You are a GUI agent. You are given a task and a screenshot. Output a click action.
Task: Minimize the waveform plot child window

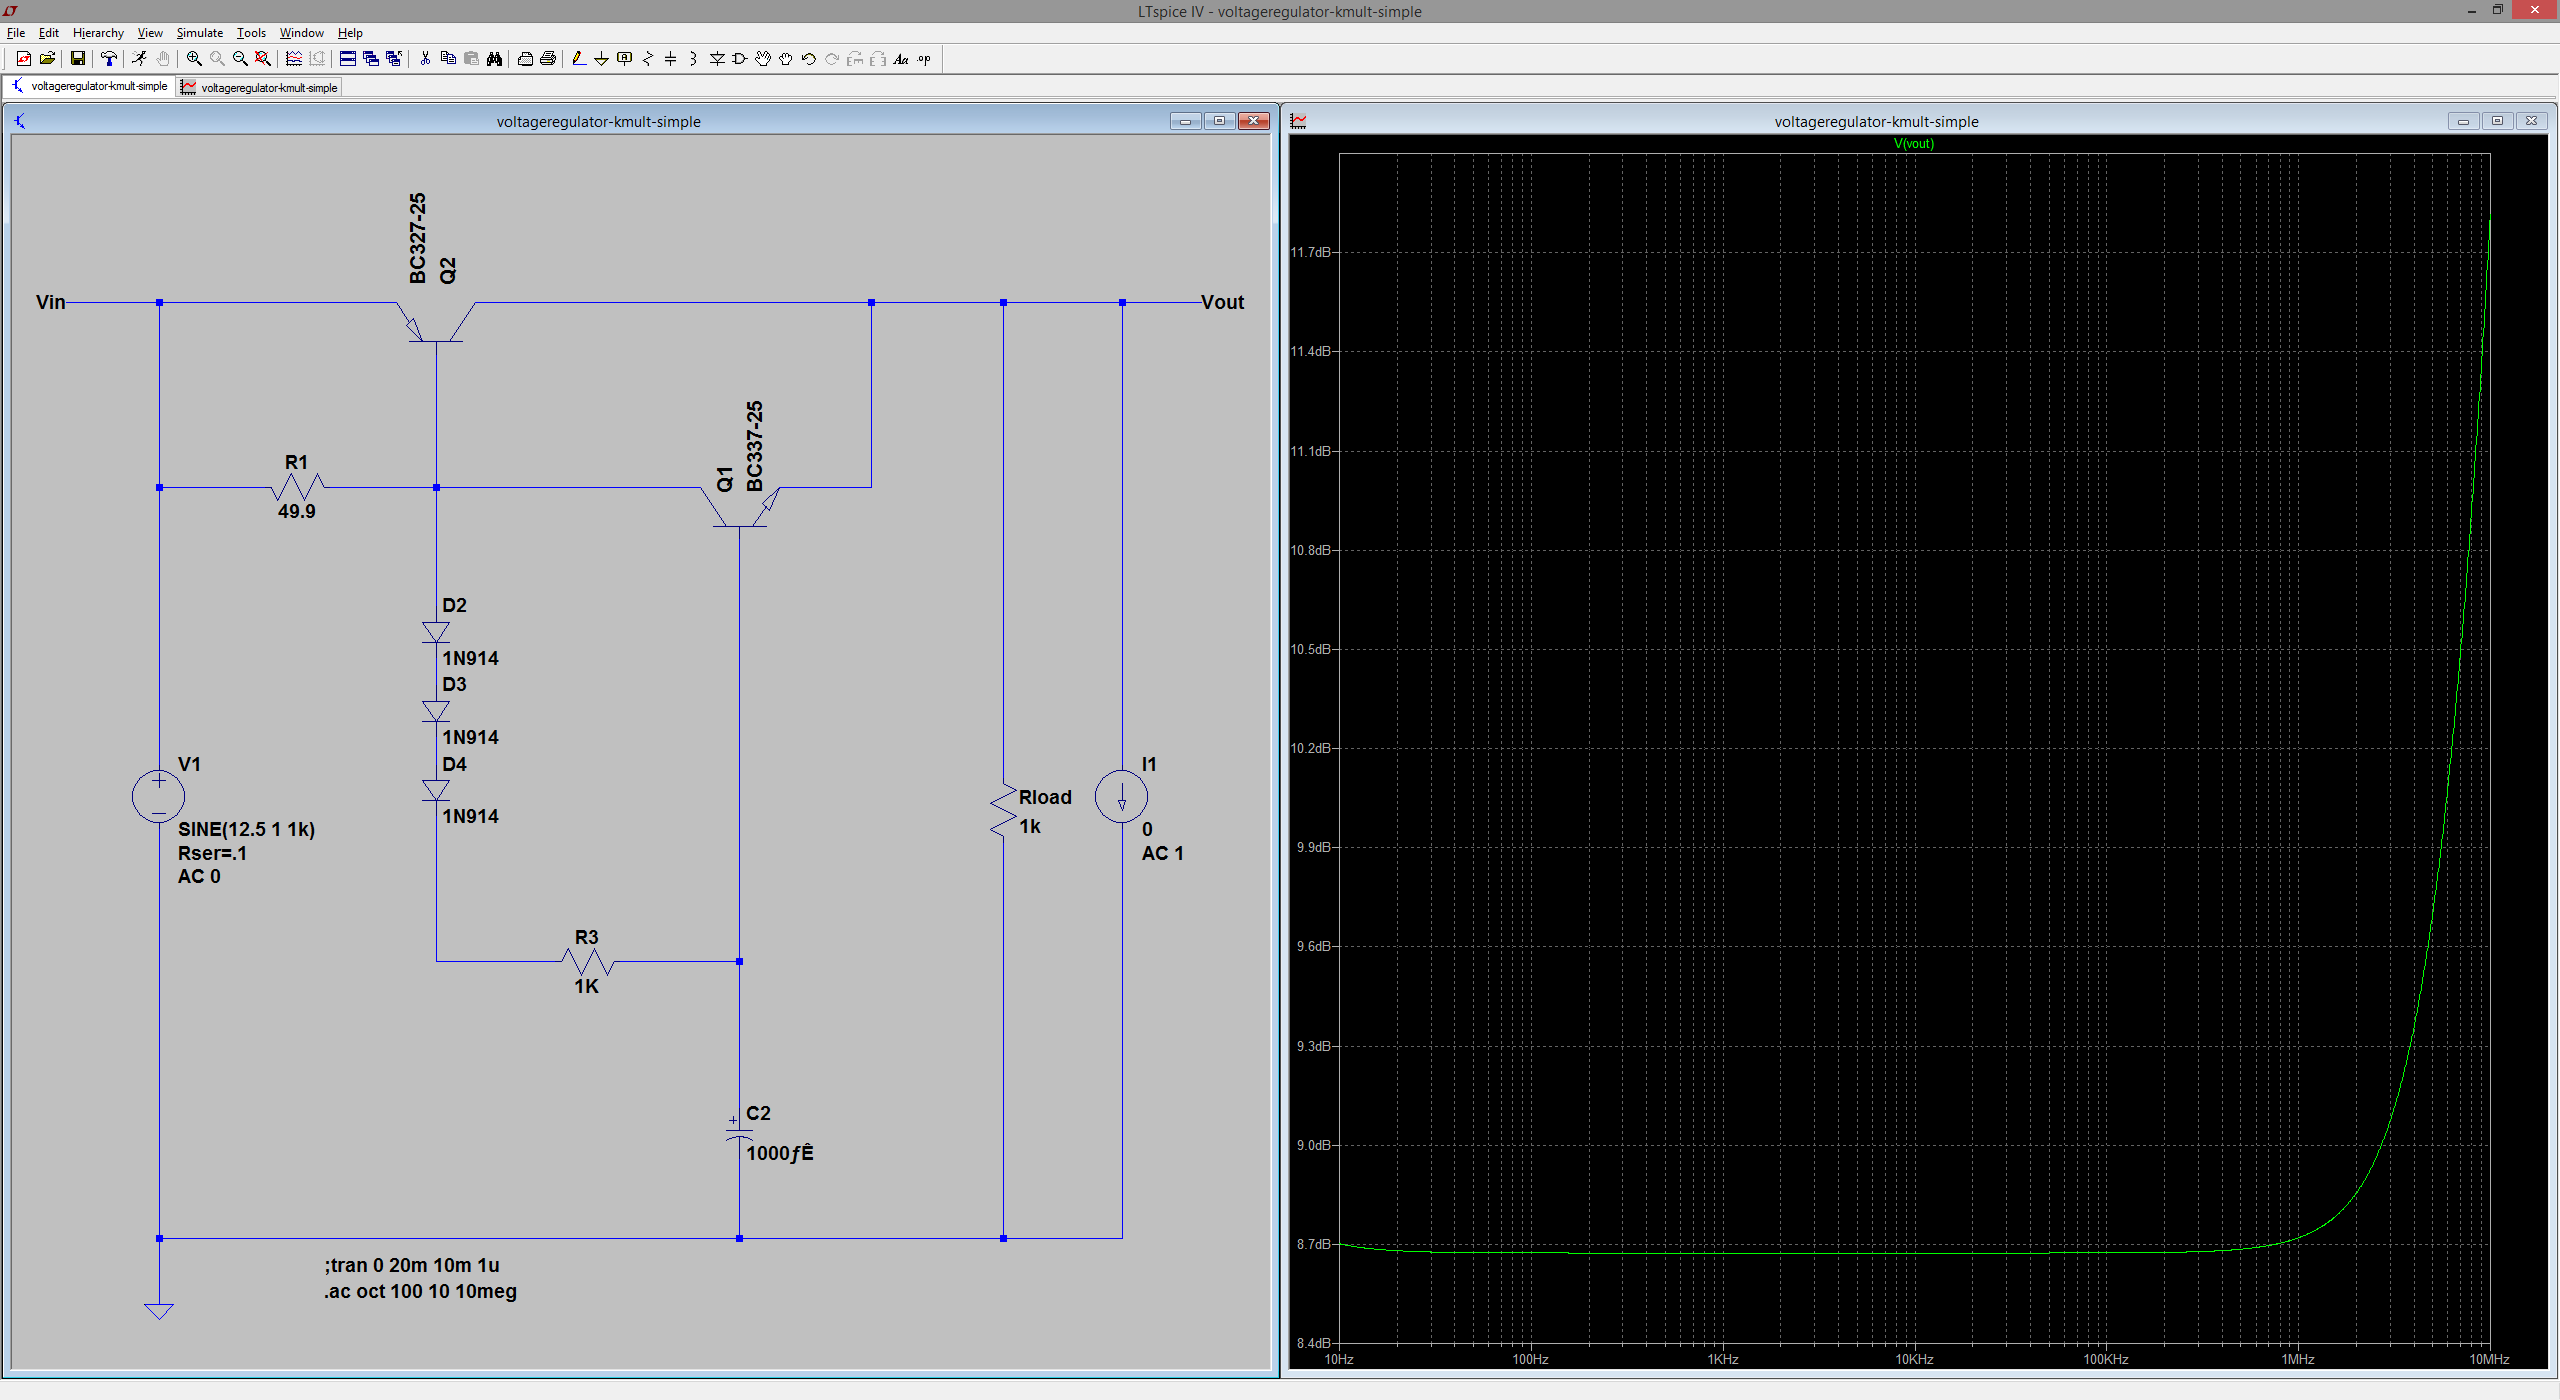[2463, 121]
